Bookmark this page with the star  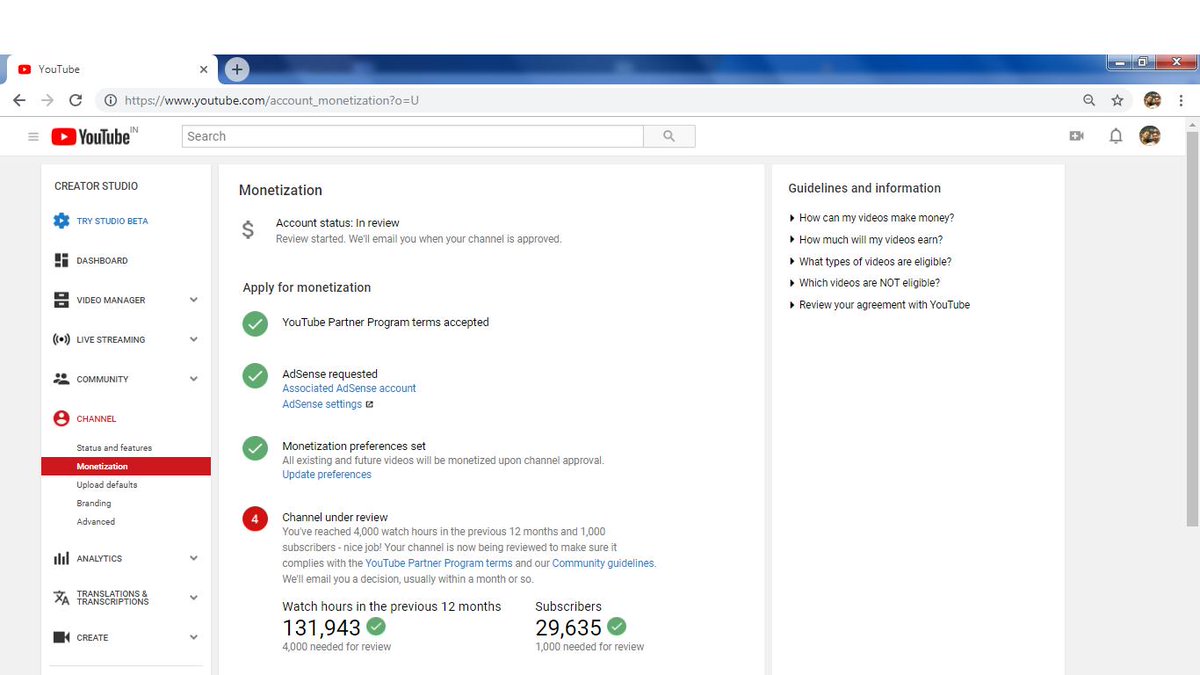pyautogui.click(x=1117, y=100)
